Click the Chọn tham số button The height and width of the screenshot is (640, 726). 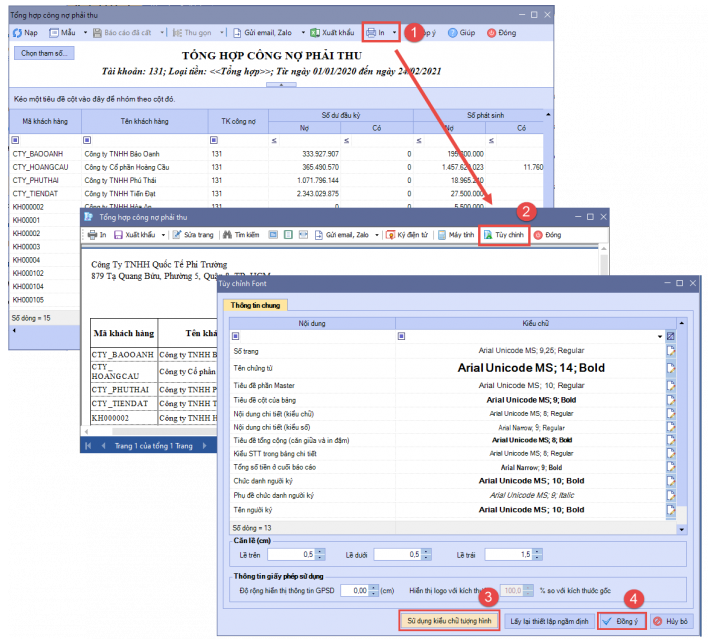[44, 53]
